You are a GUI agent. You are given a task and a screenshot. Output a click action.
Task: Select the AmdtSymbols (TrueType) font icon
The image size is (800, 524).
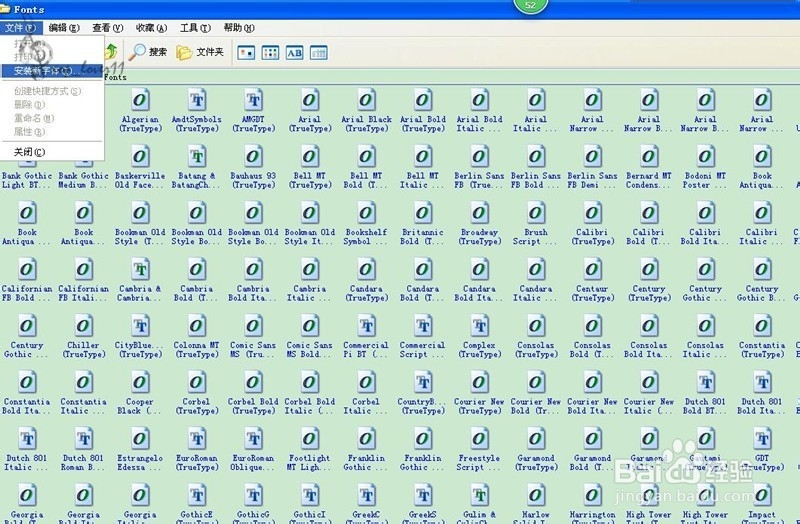click(x=197, y=99)
